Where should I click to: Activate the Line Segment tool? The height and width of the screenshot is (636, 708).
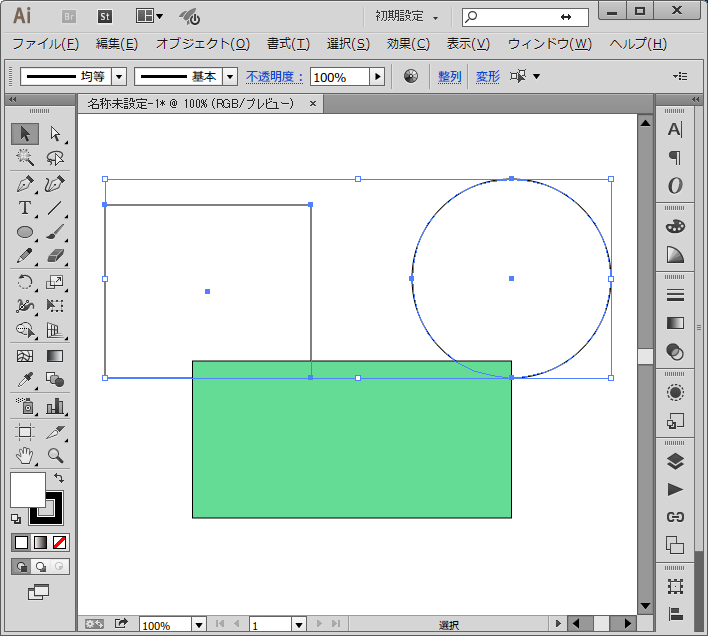coord(55,208)
